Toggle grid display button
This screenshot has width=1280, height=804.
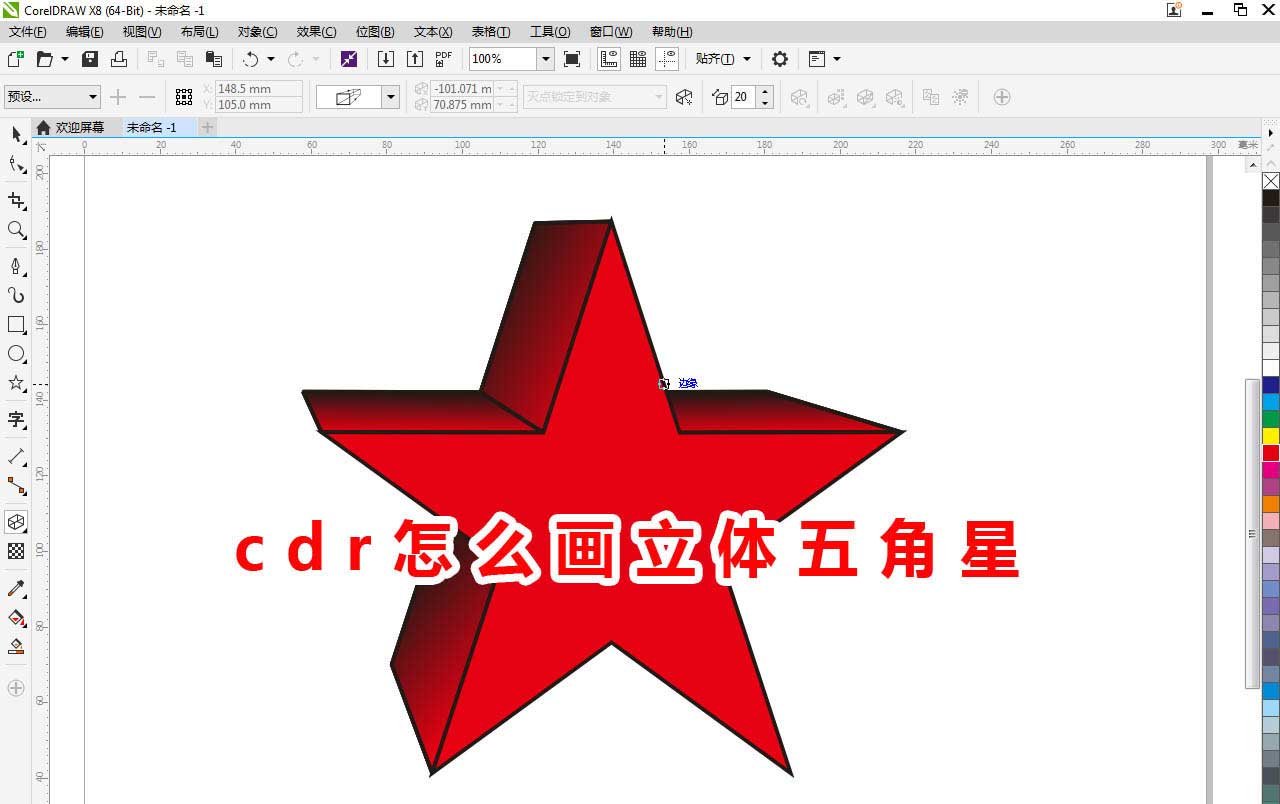click(637, 59)
